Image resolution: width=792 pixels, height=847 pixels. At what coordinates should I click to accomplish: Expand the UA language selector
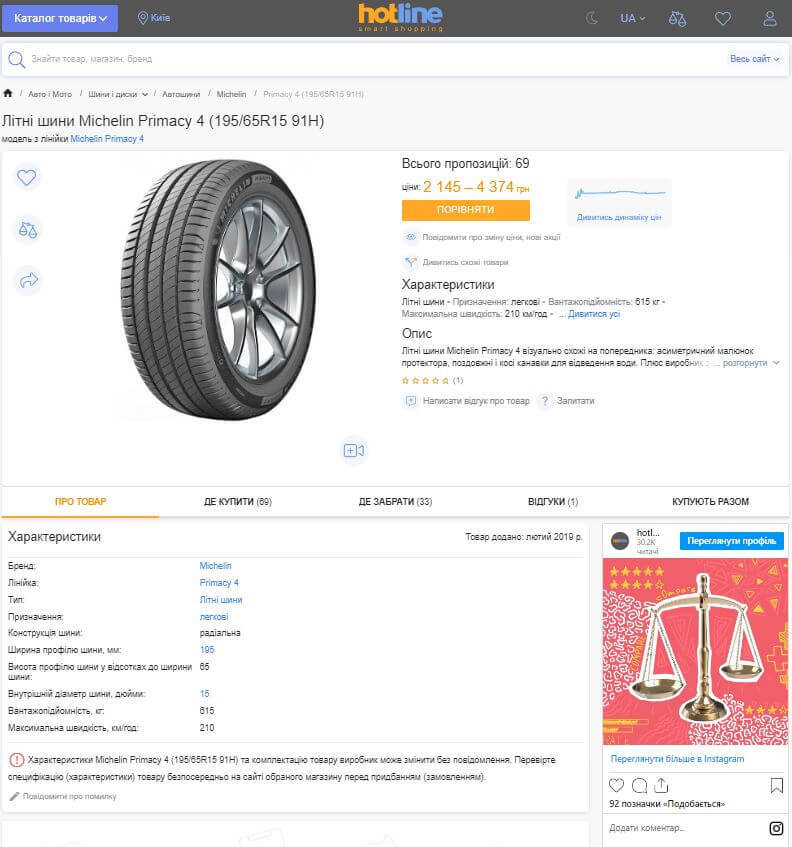pos(633,18)
